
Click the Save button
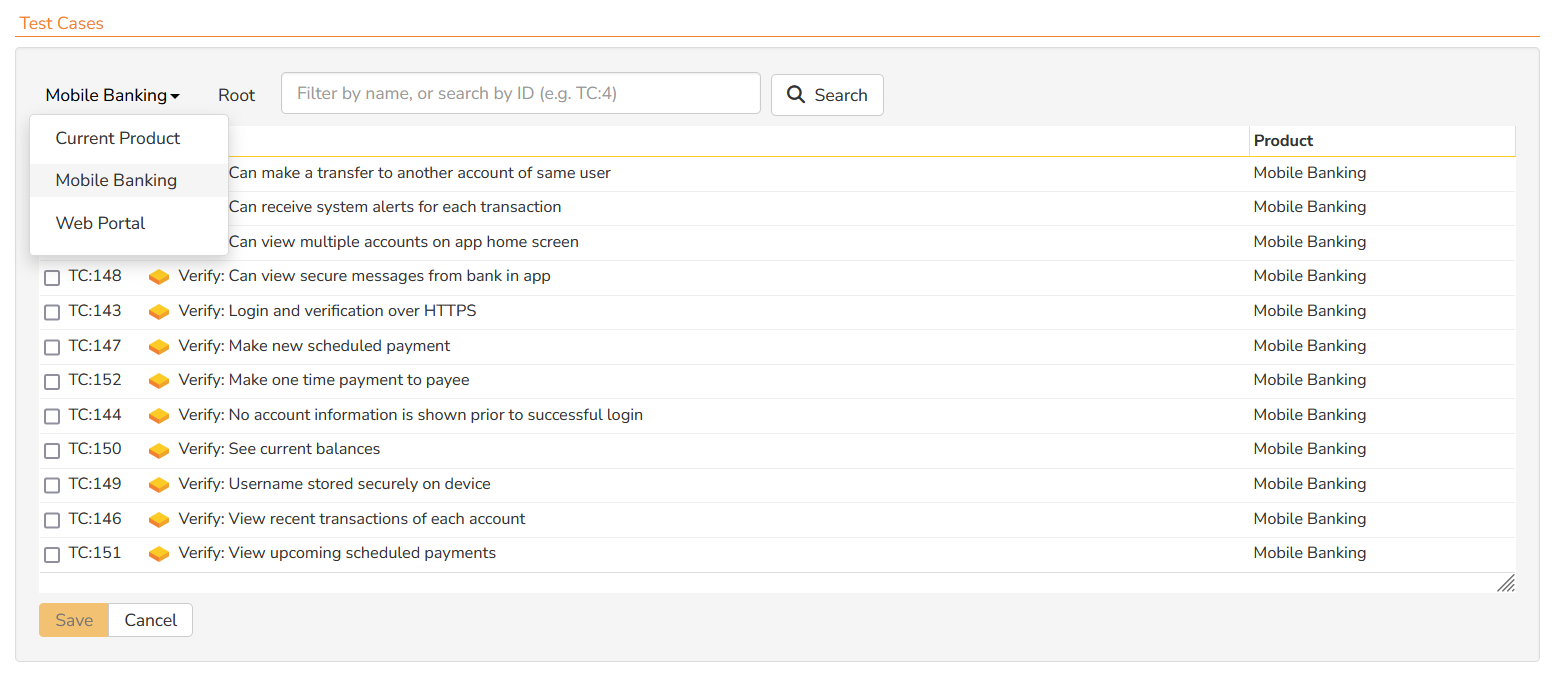click(74, 620)
